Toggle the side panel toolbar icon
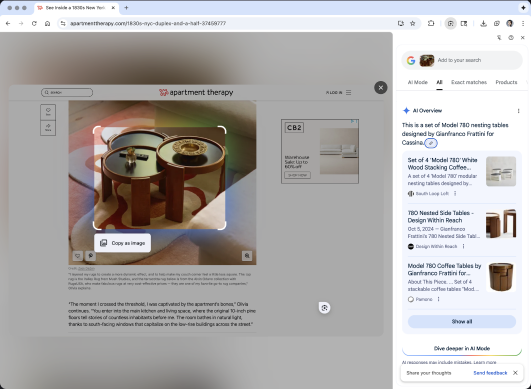Image resolution: width=531 pixels, height=389 pixels. point(464,23)
